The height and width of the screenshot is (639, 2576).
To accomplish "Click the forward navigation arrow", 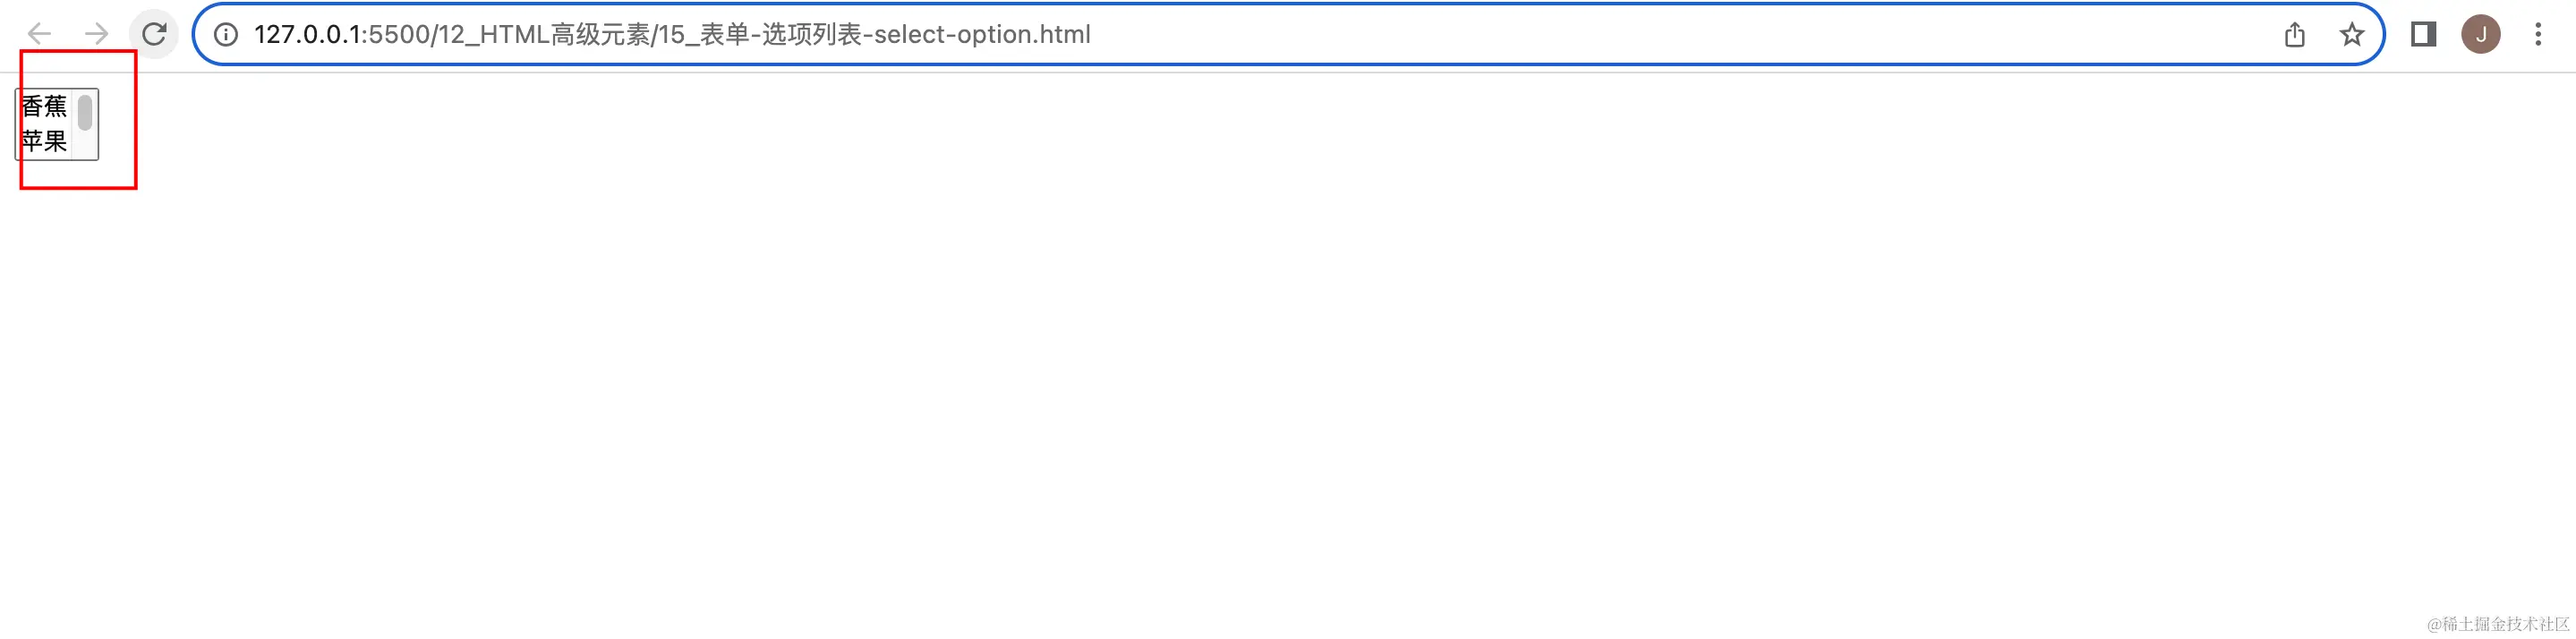I will (96, 33).
